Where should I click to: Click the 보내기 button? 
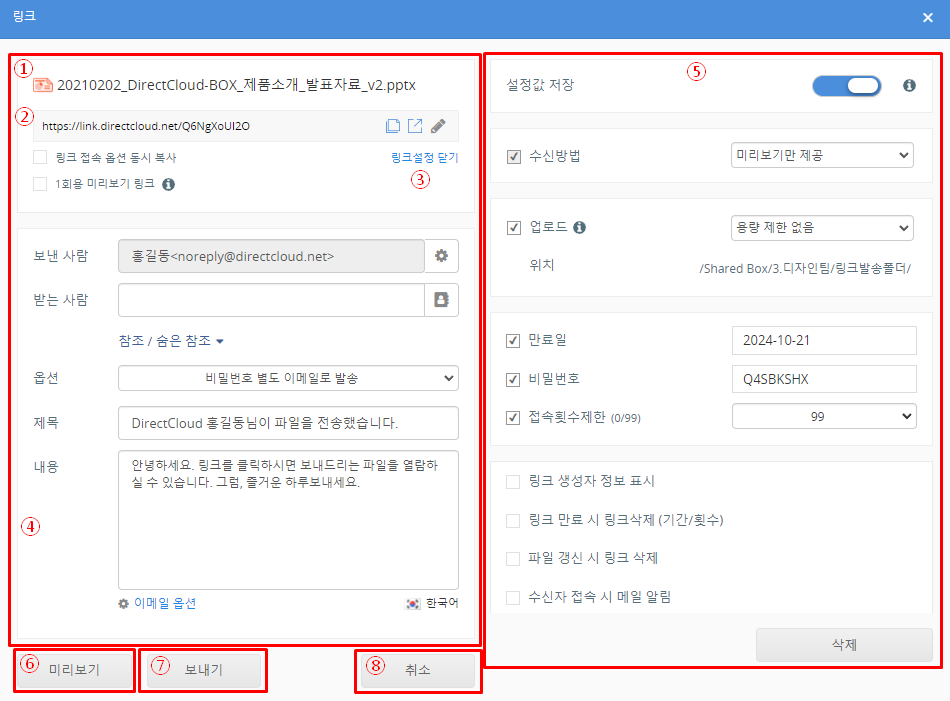[x=204, y=670]
